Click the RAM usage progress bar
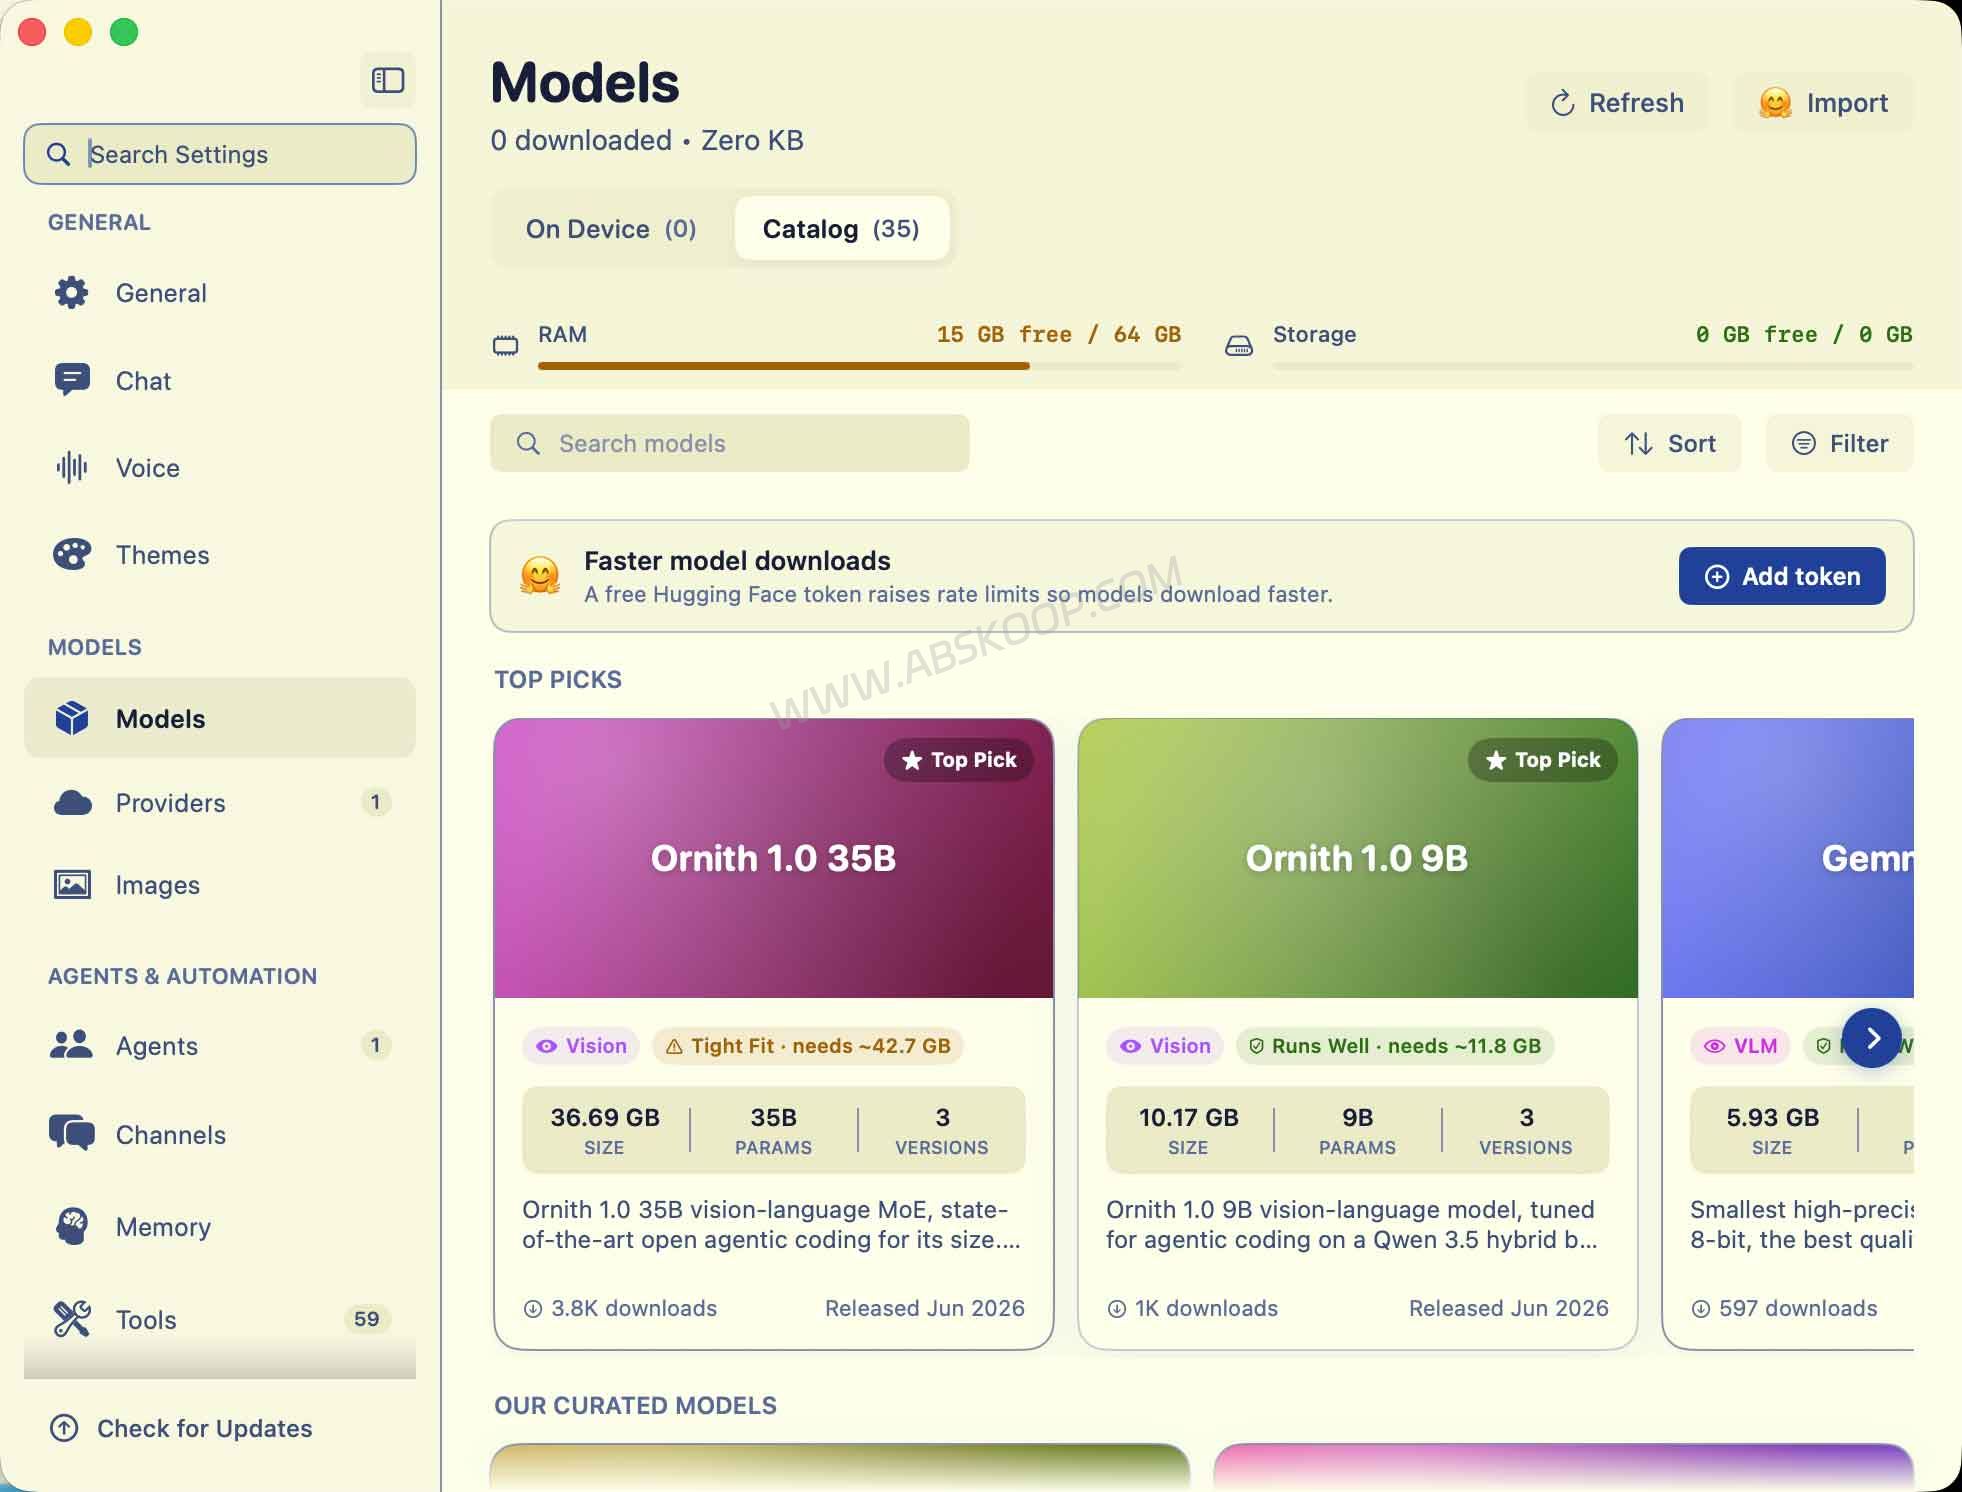This screenshot has width=1962, height=1492. pos(859,366)
